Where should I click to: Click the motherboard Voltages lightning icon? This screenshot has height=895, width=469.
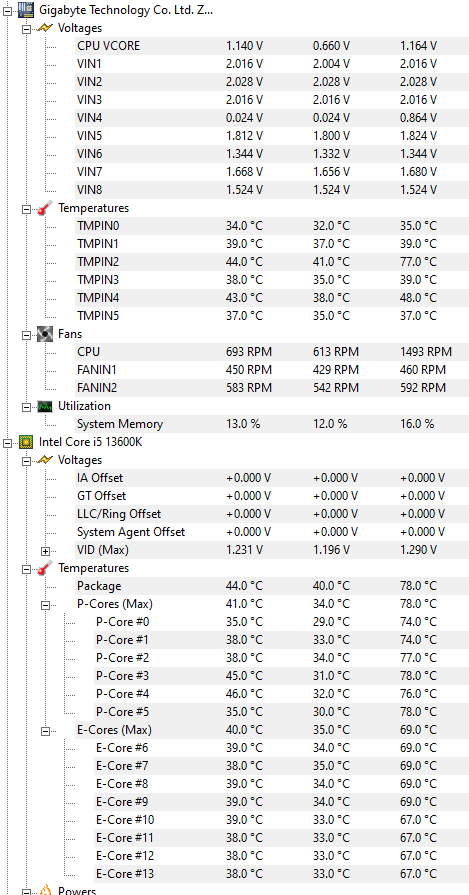pyautogui.click(x=45, y=27)
